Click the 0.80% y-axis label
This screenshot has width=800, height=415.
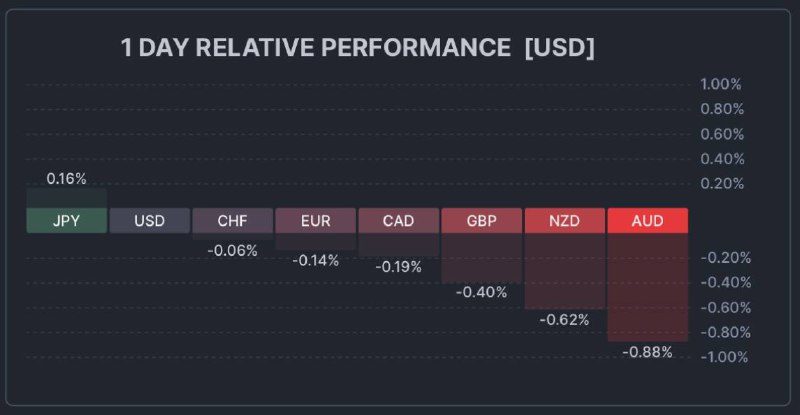721,109
